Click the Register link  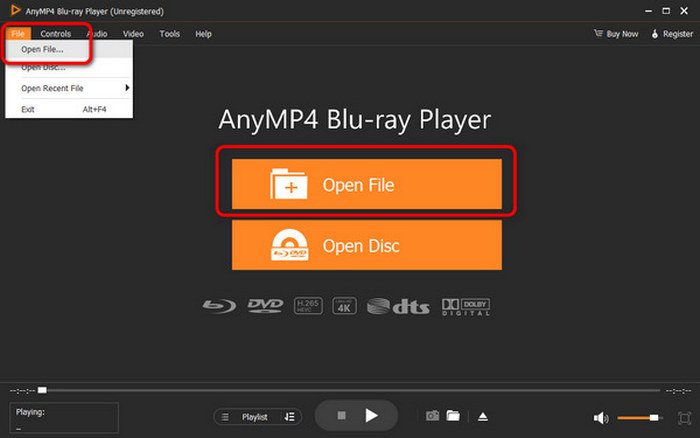[x=672, y=34]
